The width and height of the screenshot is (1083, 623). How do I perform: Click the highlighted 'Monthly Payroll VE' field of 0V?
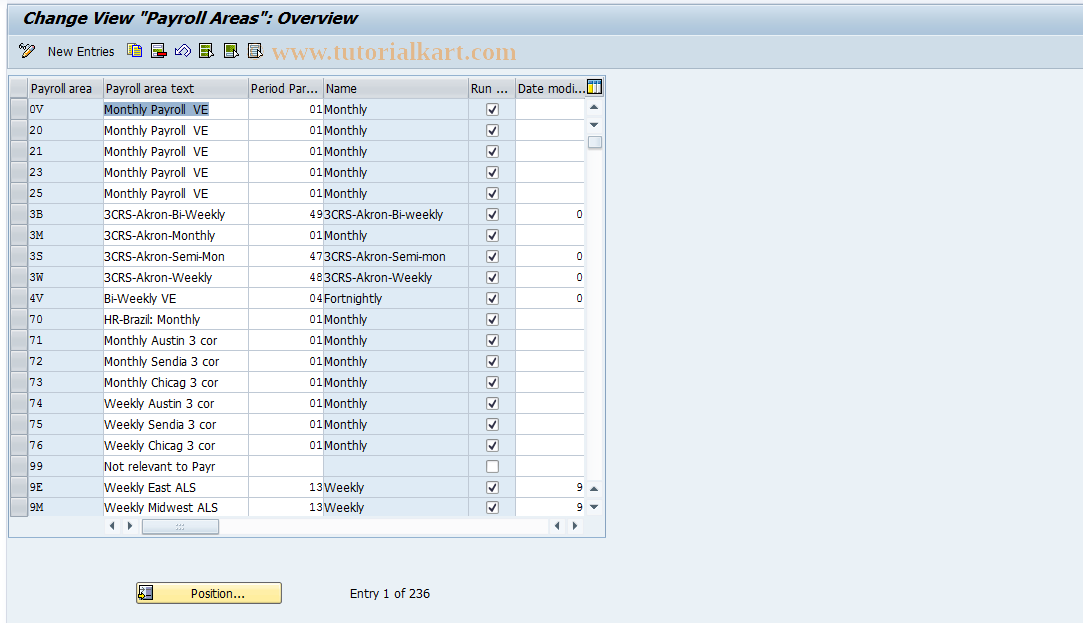[175, 109]
